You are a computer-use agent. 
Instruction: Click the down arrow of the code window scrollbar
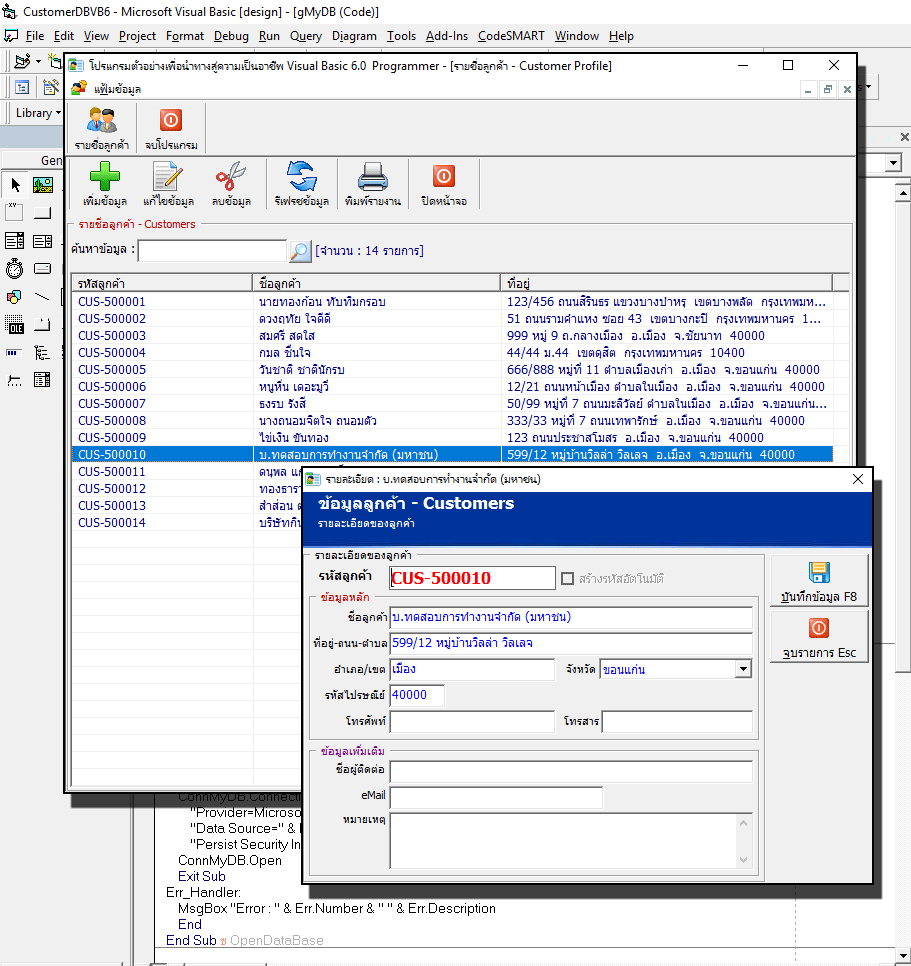click(903, 954)
